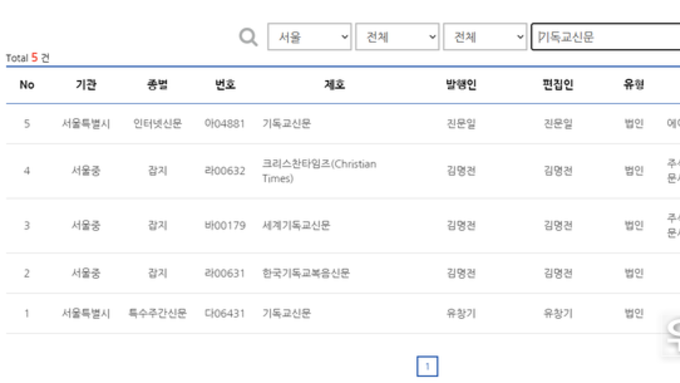Click 특수주간신문 type cell

157,313
